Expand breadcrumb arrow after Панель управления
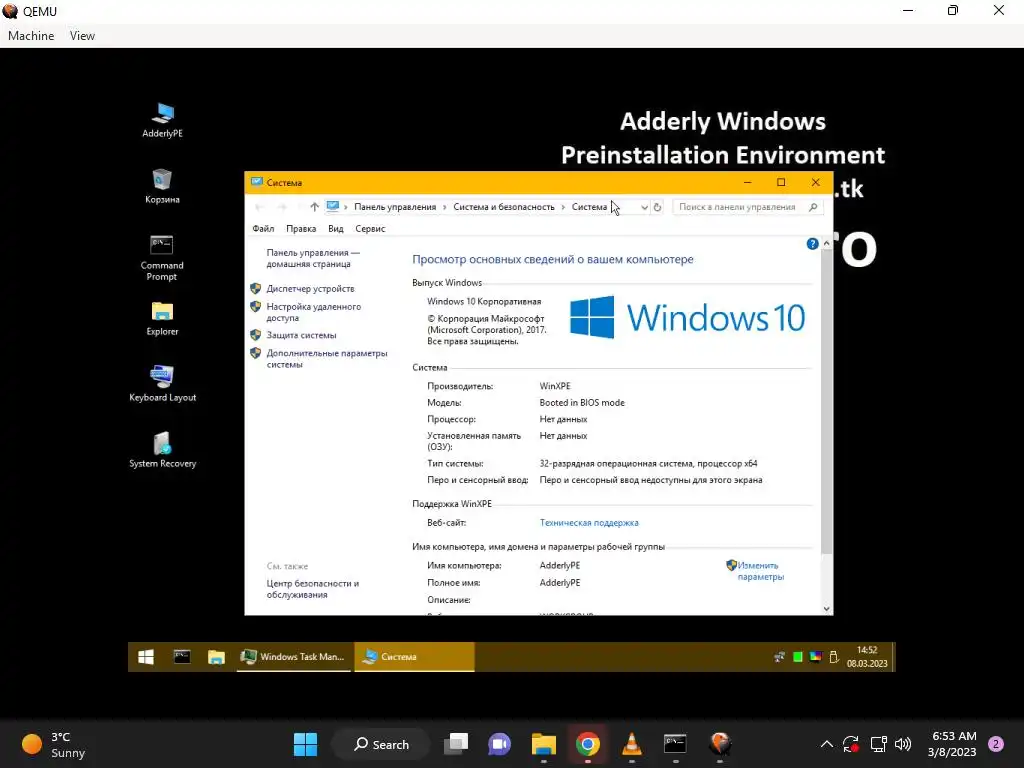Image resolution: width=1024 pixels, height=768 pixels. (445, 207)
